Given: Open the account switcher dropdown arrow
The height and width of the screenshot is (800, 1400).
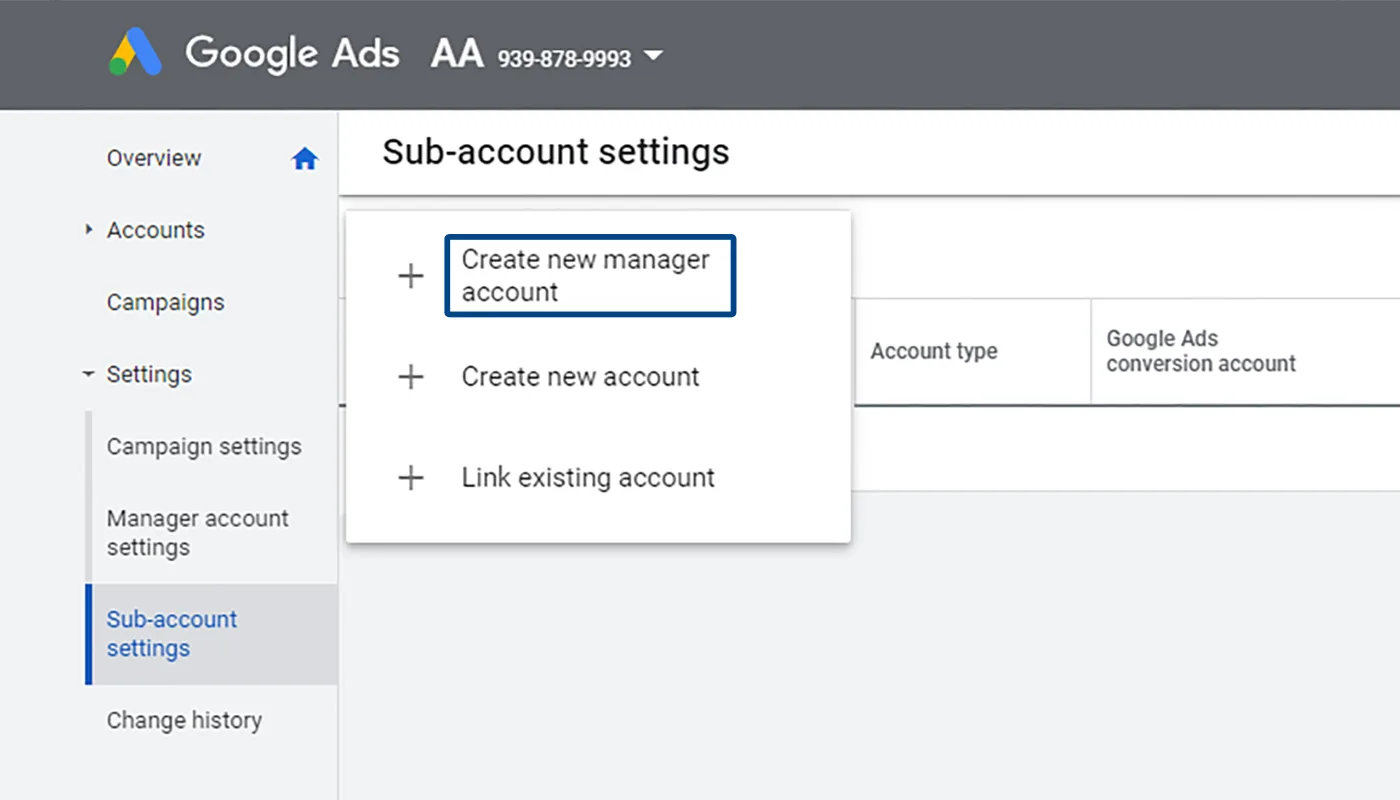Looking at the screenshot, I should [653, 56].
